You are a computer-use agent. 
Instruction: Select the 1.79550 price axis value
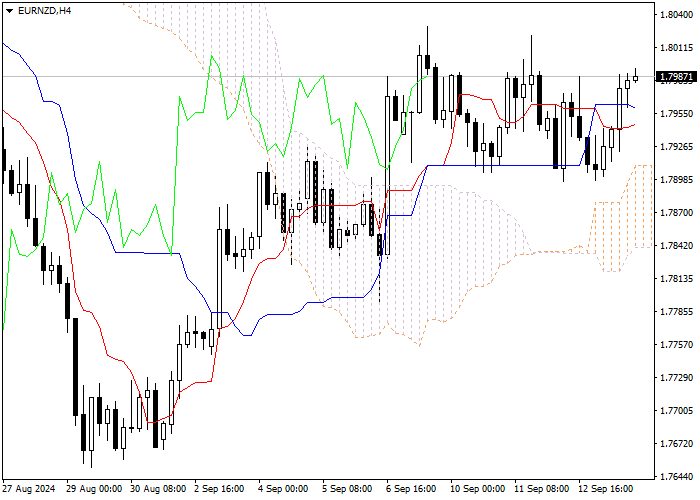676,114
